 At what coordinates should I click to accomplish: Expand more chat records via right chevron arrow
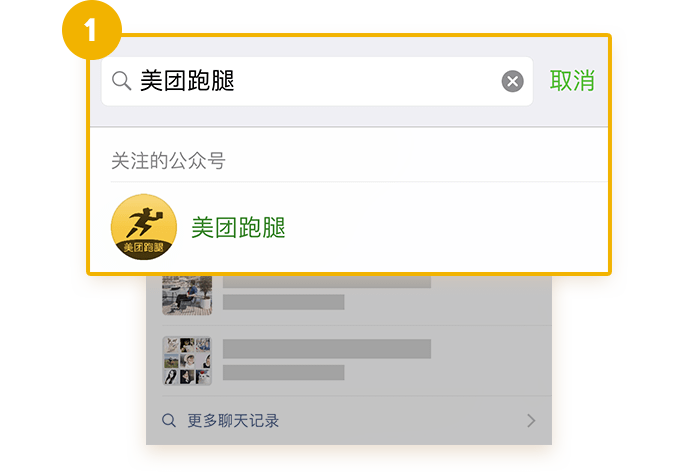[531, 421]
